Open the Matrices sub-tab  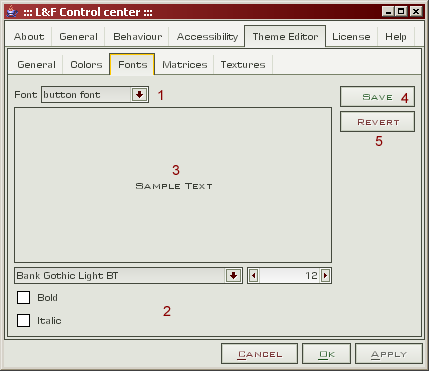click(184, 64)
